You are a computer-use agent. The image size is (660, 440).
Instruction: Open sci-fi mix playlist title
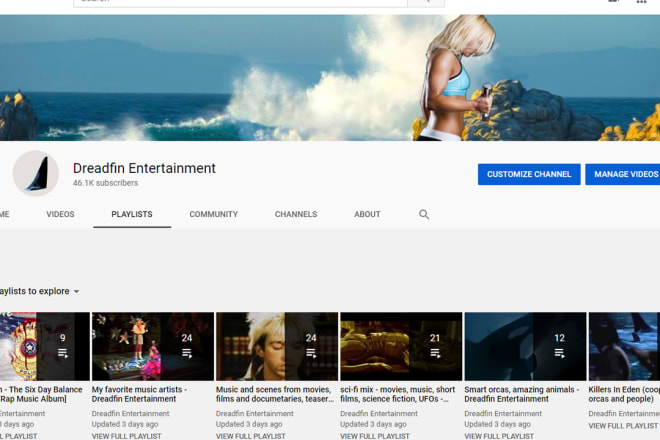(397, 394)
